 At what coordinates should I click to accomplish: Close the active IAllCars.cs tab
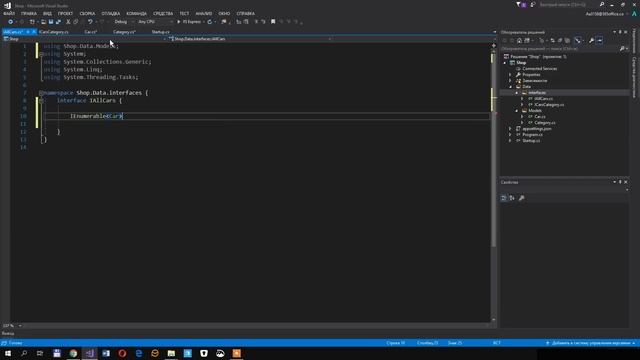pyautogui.click(x=34, y=32)
